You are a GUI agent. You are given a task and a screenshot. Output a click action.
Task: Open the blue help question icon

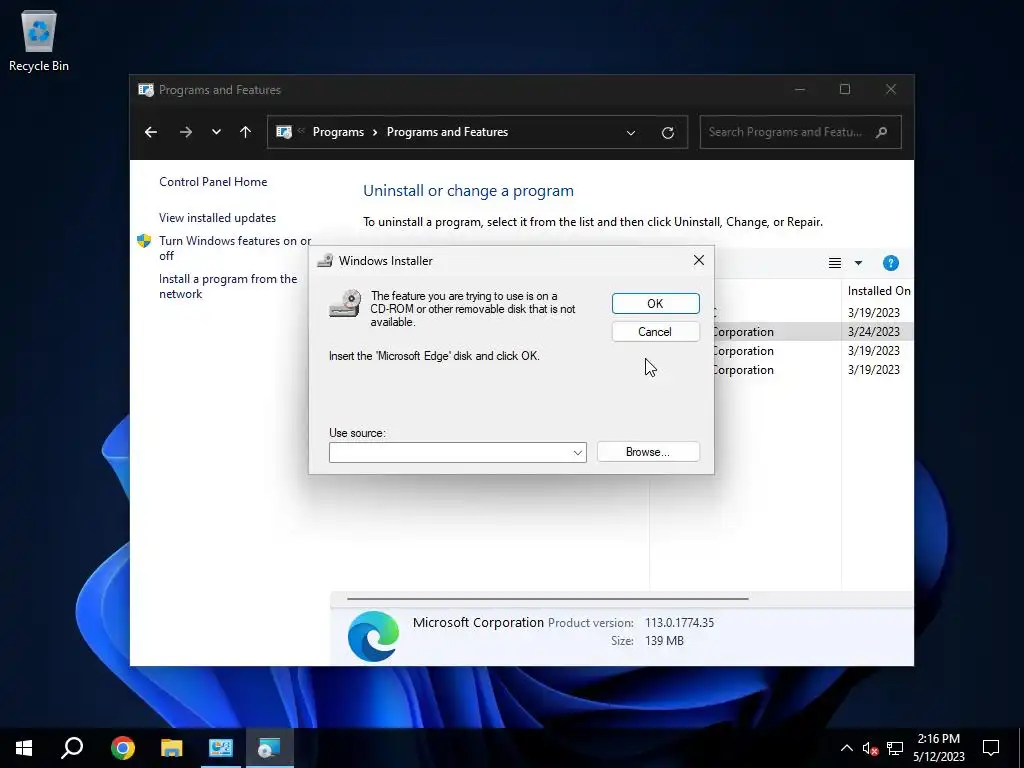[890, 263]
